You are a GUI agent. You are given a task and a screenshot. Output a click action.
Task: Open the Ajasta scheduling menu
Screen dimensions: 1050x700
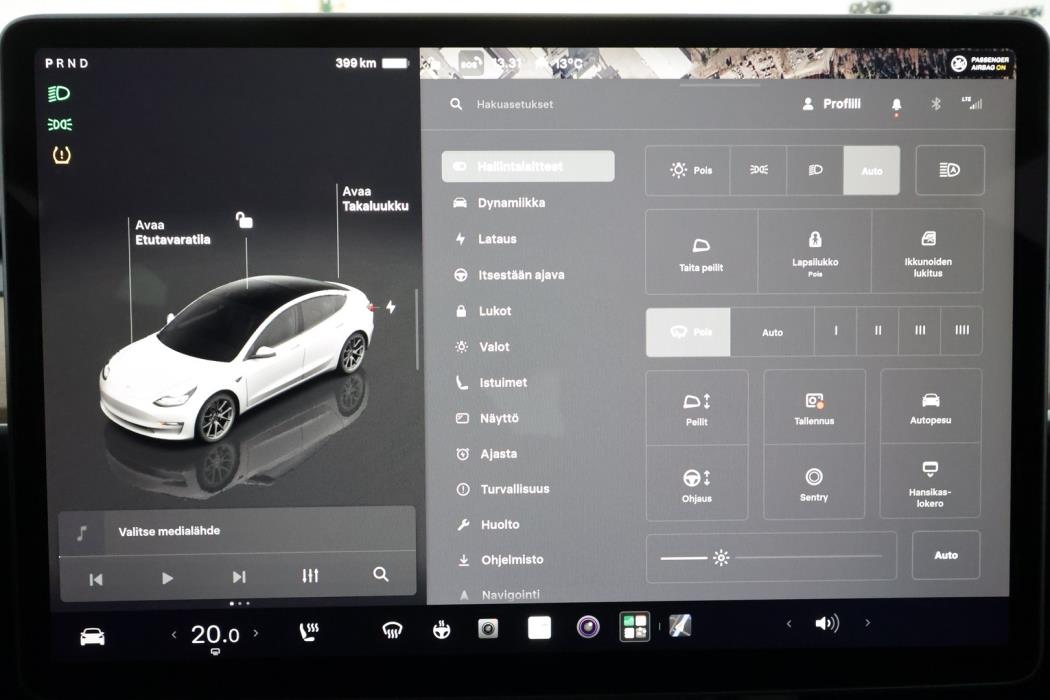[487, 453]
